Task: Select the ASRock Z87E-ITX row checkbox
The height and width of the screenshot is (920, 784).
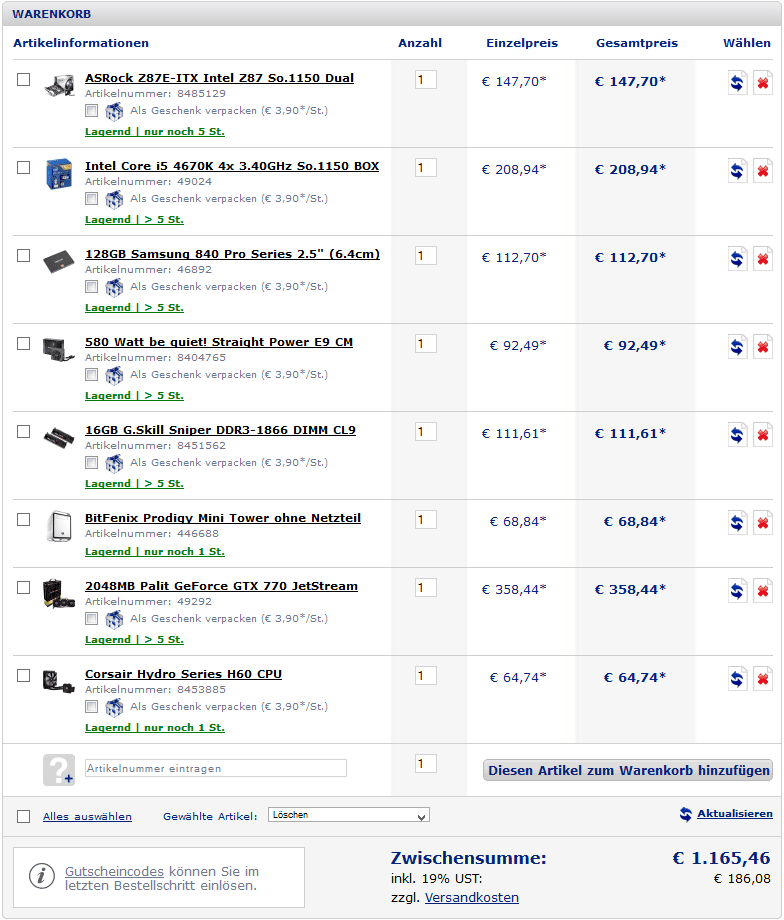Action: pos(23,79)
